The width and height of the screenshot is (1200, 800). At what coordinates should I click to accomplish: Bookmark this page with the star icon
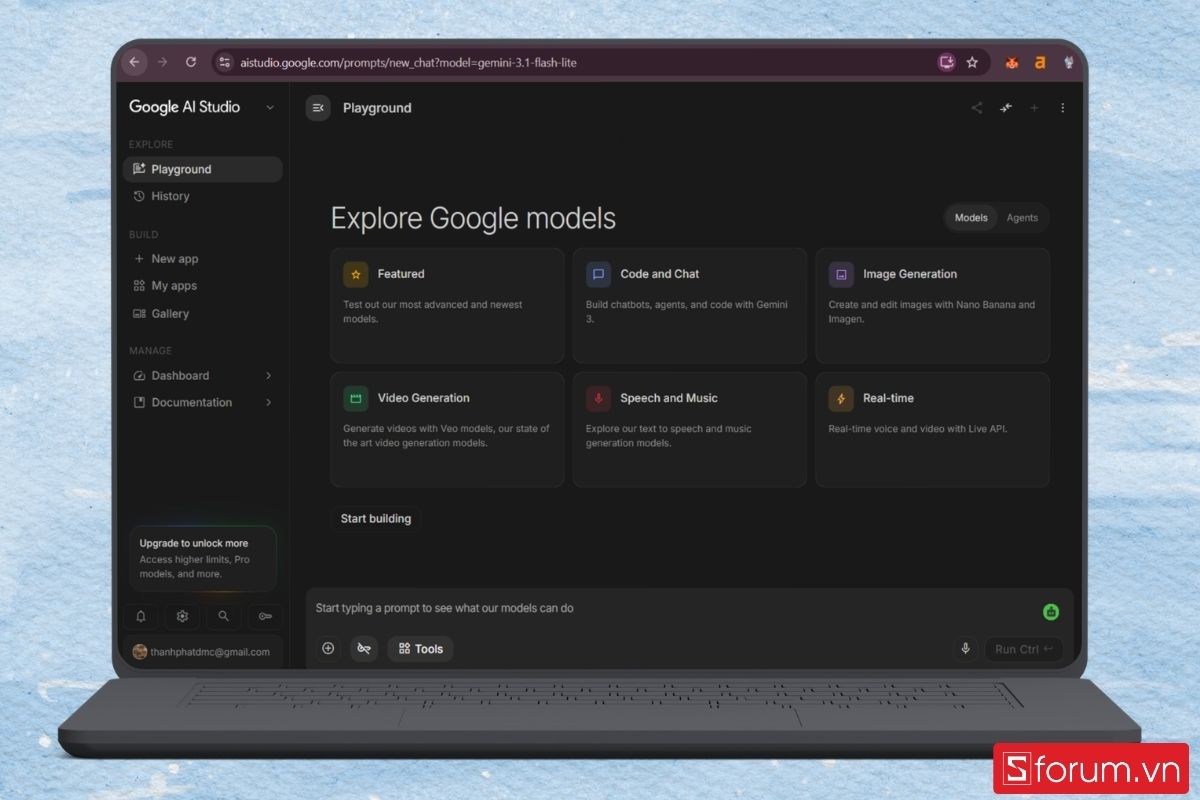[x=972, y=62]
